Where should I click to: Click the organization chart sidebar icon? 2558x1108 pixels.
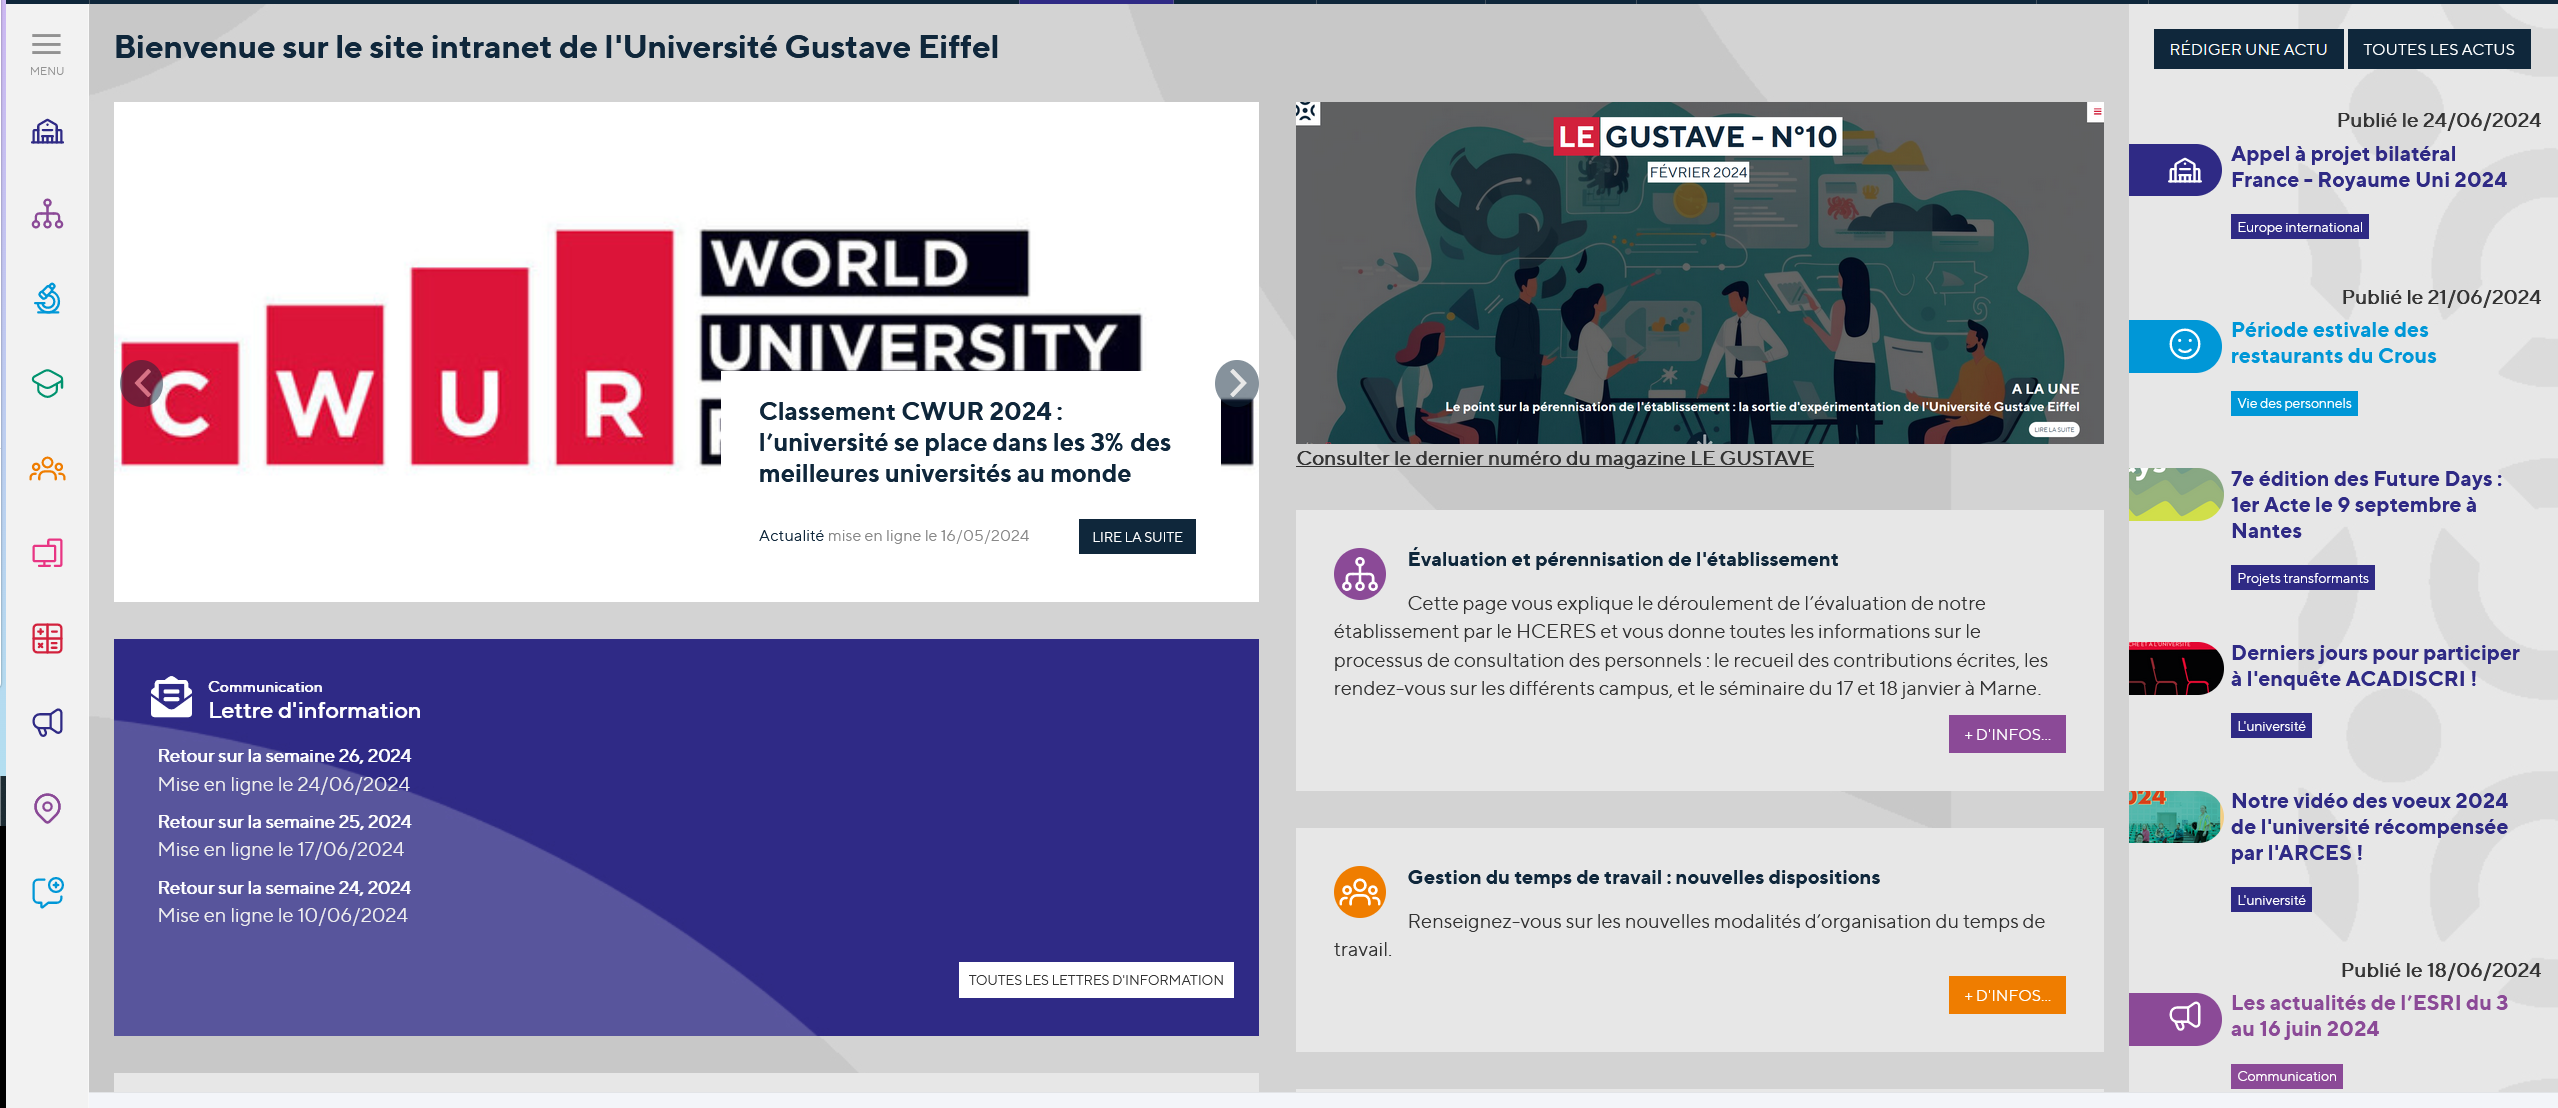pos(47,214)
